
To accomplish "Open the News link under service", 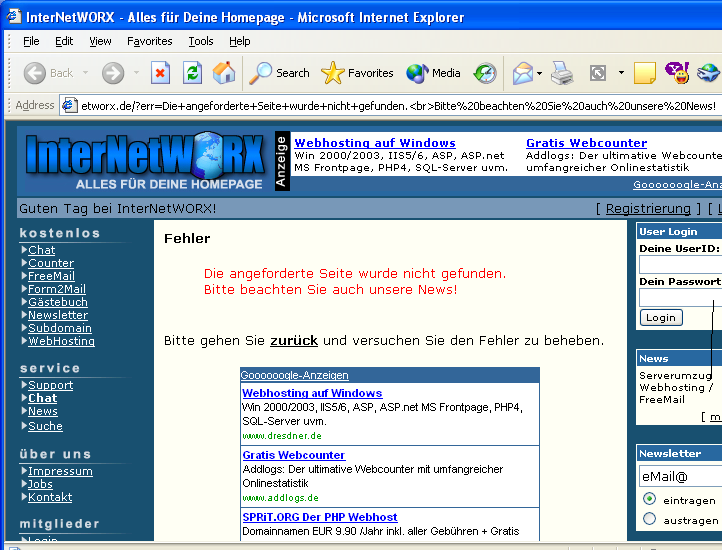I will pos(43,411).
